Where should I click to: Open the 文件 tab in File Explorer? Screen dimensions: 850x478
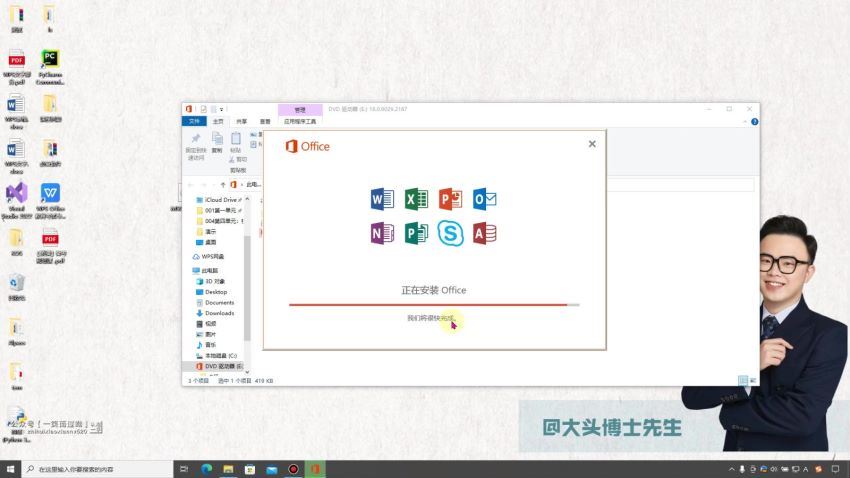point(194,121)
